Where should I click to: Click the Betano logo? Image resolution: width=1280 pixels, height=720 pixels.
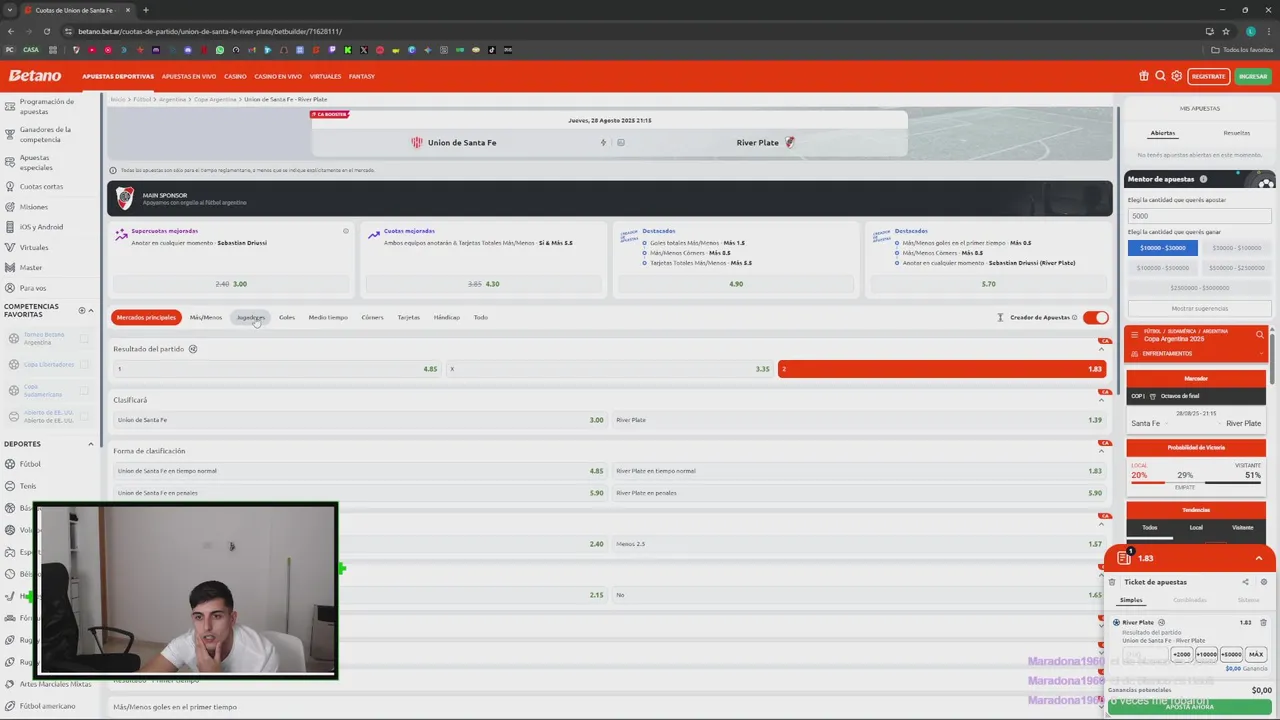coord(35,76)
